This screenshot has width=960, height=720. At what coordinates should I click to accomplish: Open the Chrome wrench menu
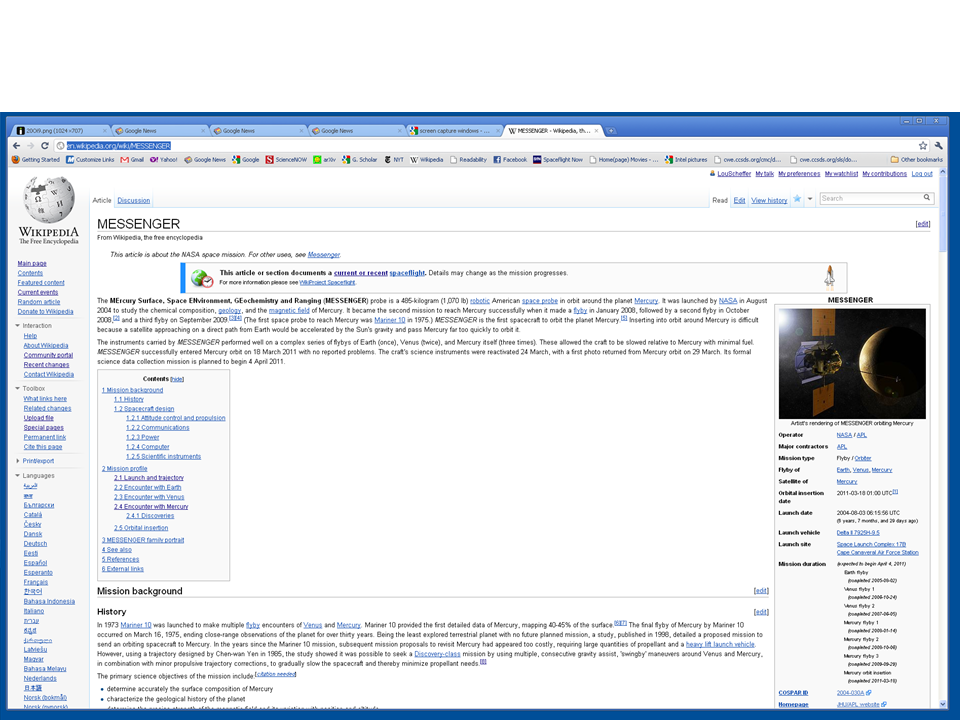(939, 146)
